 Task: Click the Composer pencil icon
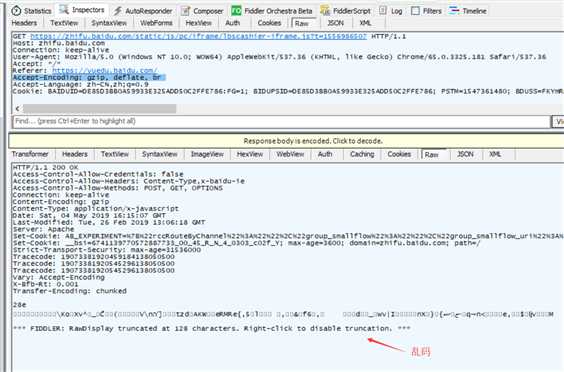185,11
